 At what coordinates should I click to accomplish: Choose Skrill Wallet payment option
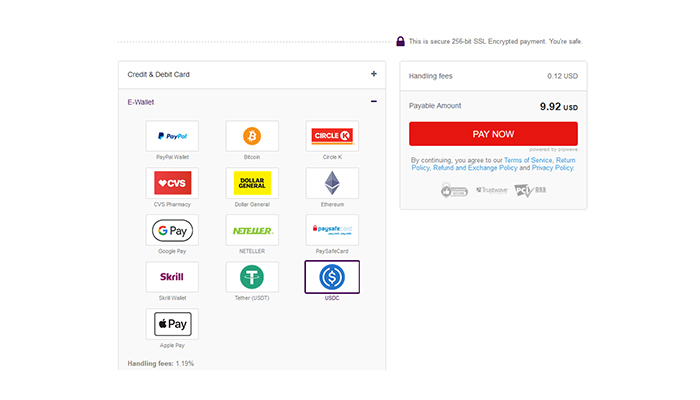(x=172, y=277)
